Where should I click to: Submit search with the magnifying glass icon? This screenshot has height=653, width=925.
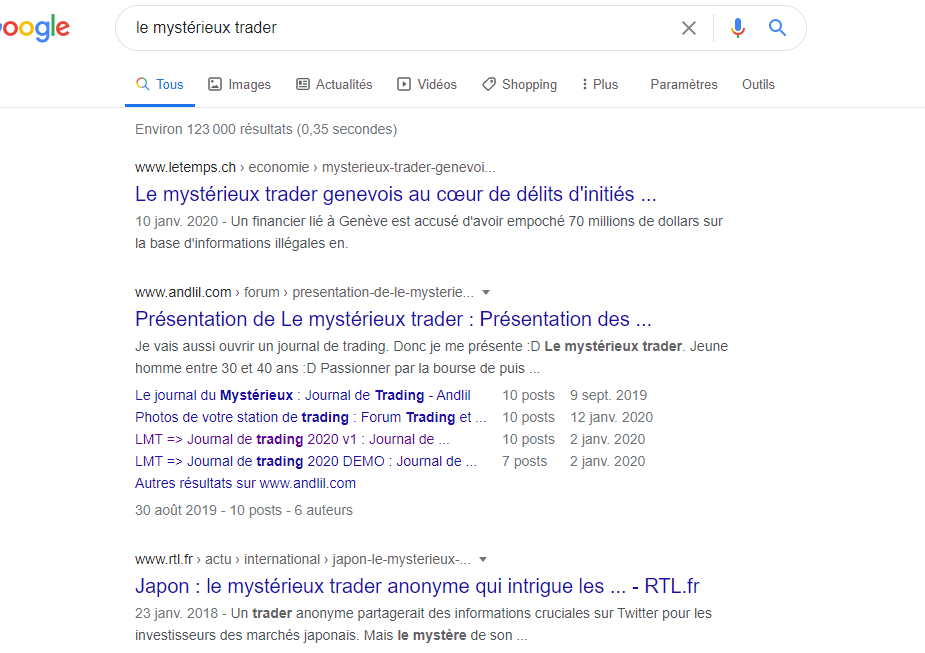777,28
